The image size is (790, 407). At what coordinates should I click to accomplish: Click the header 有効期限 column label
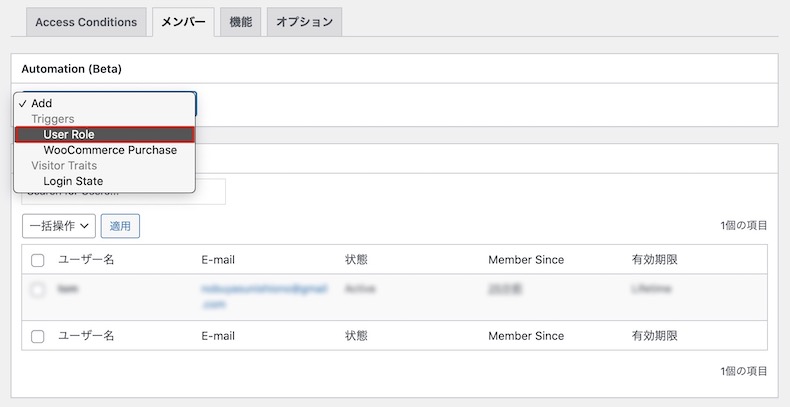(654, 260)
